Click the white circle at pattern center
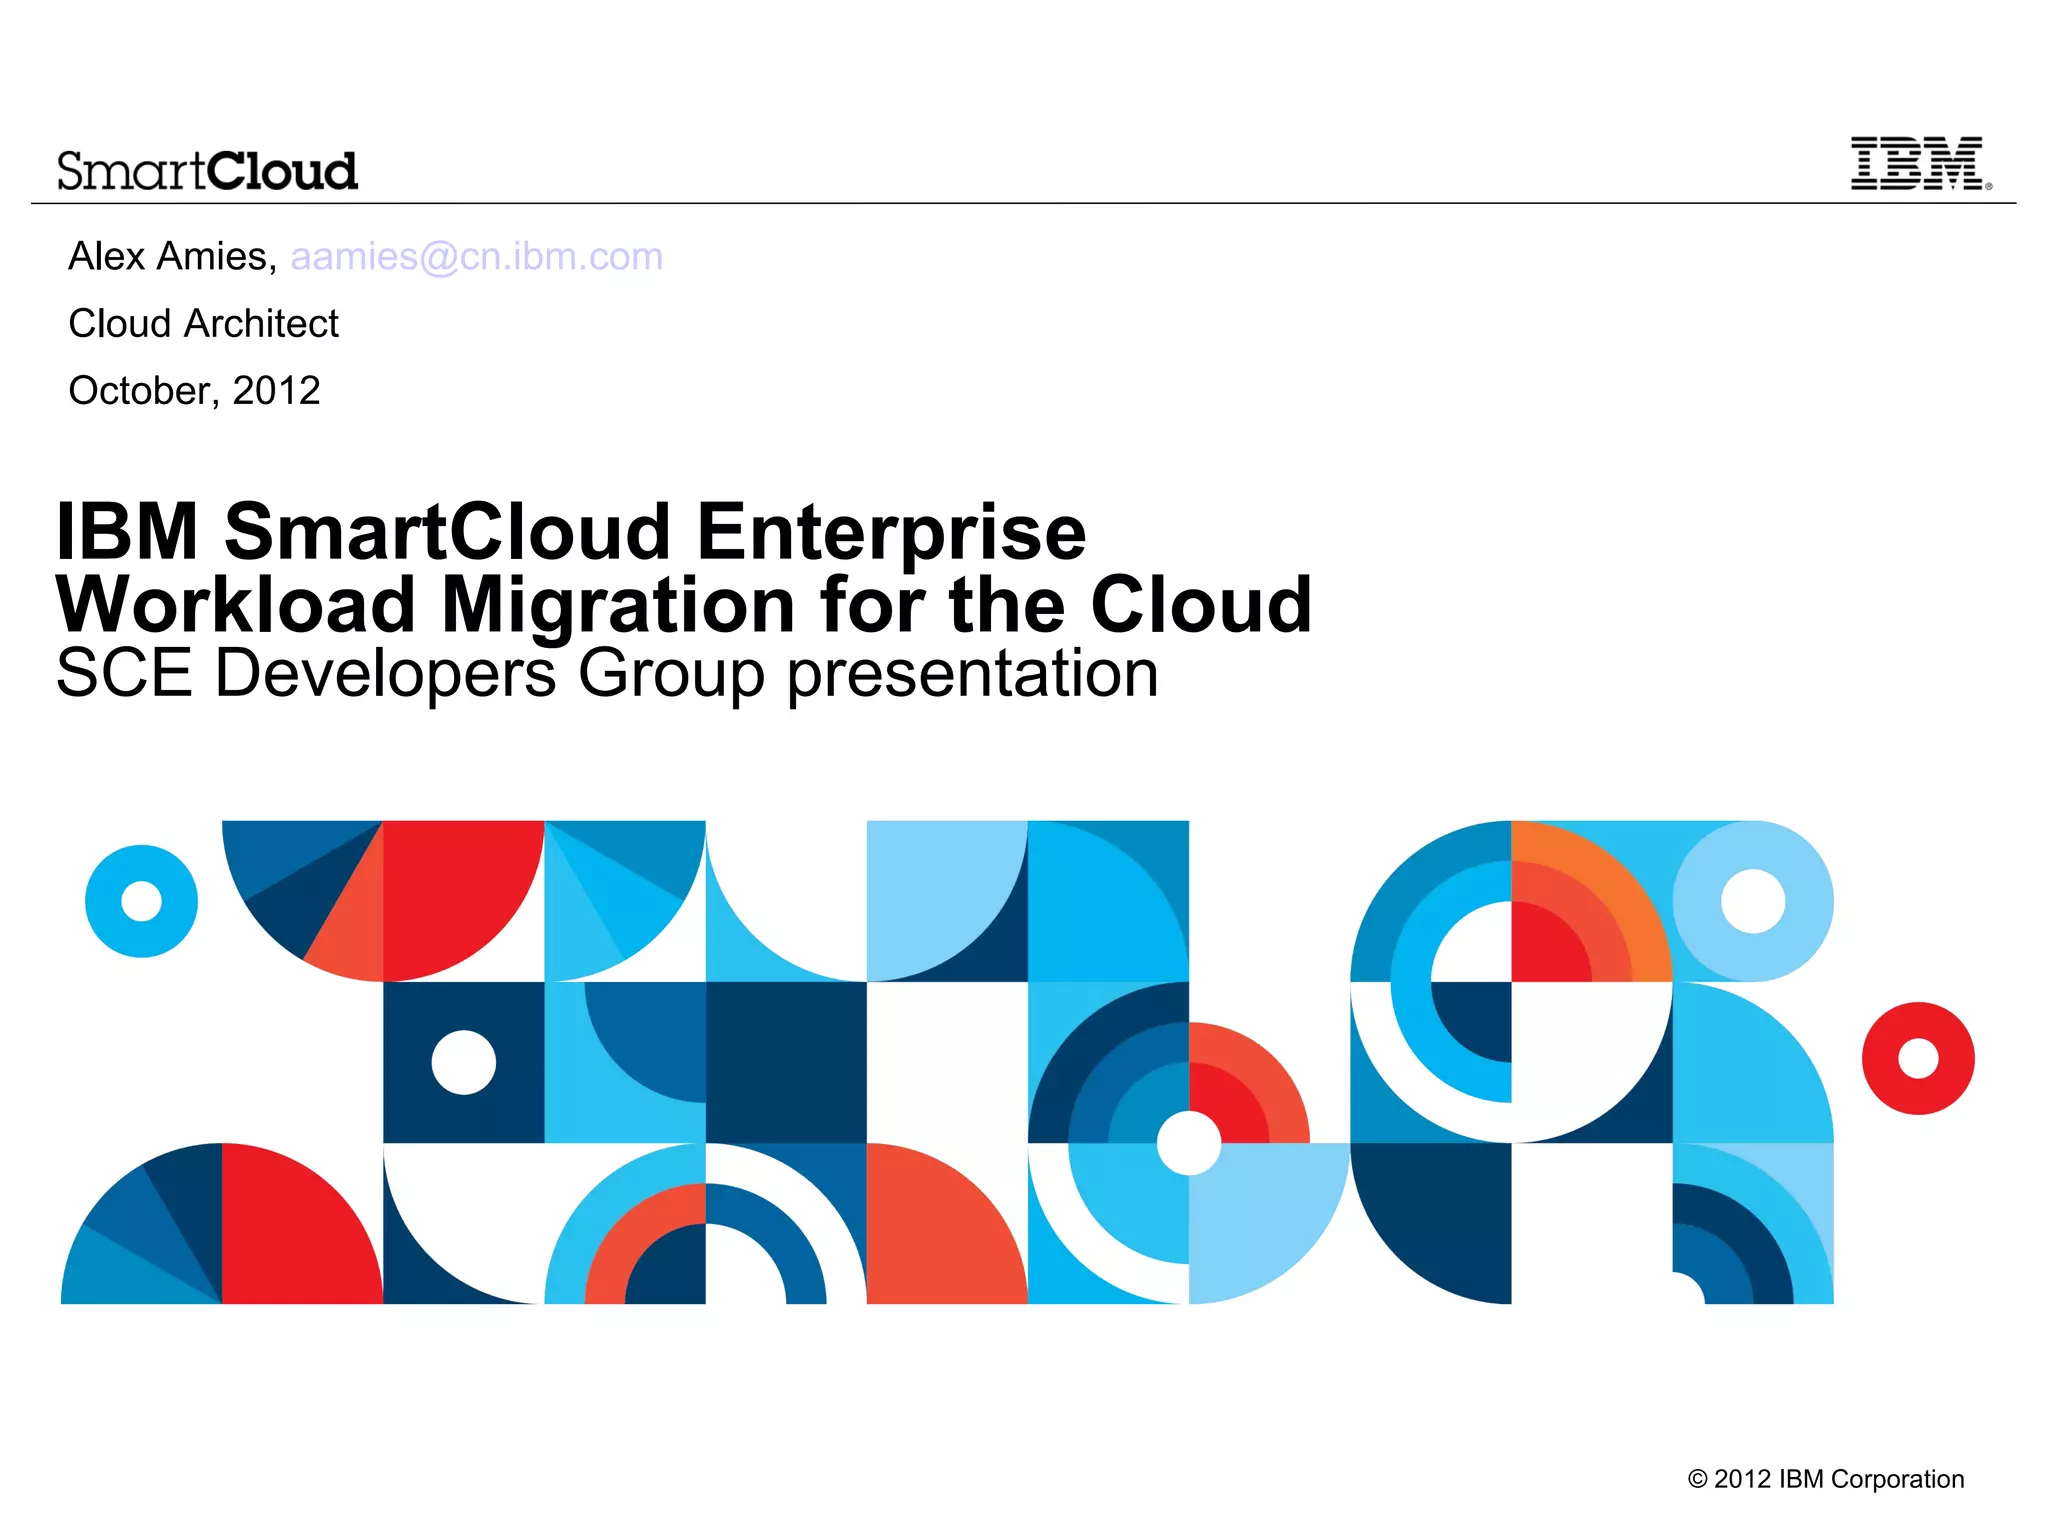Image resolution: width=2048 pixels, height=1536 pixels. [1188, 1143]
